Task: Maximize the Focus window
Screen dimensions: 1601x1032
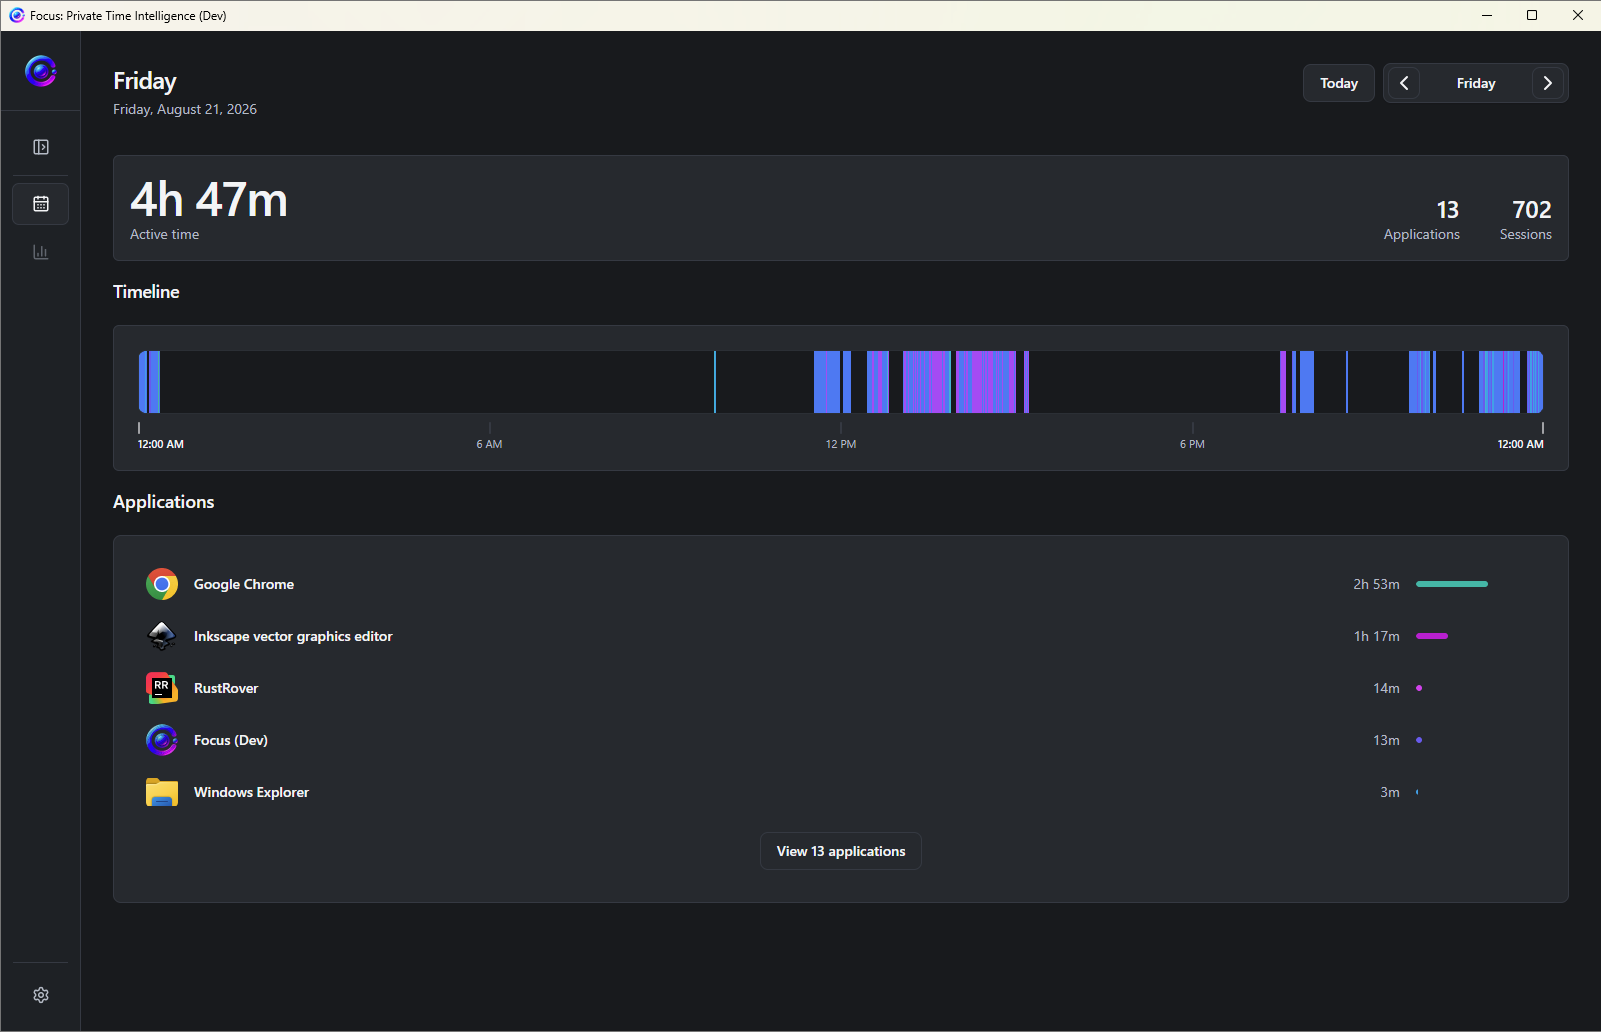Action: pos(1532,15)
